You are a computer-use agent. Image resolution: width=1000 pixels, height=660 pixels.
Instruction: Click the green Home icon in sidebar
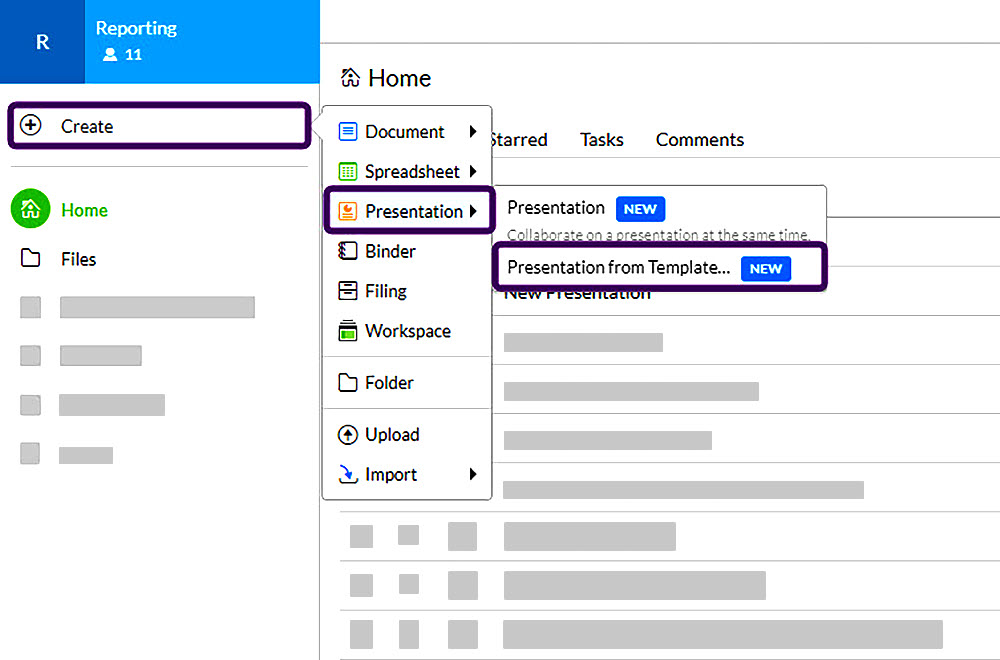pos(31,210)
